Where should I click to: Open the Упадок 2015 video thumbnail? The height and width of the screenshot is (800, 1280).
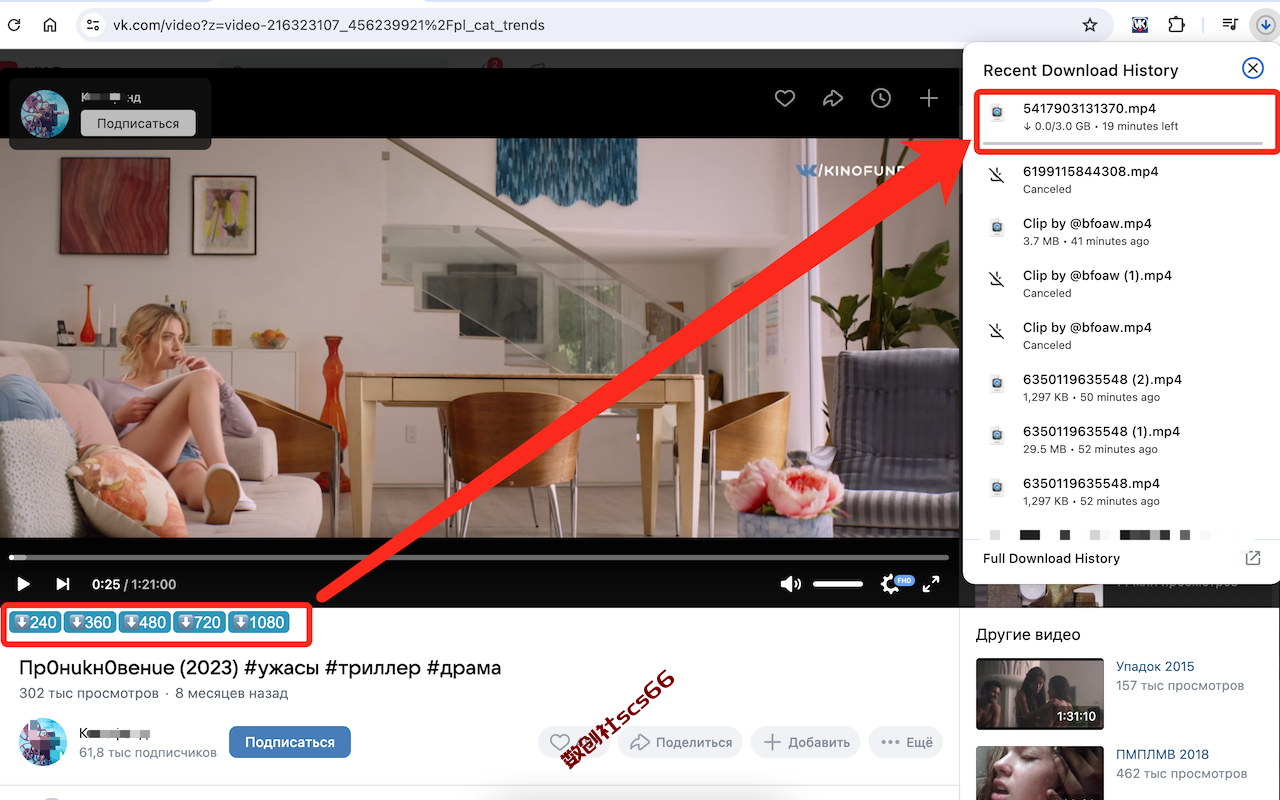[x=1039, y=693]
